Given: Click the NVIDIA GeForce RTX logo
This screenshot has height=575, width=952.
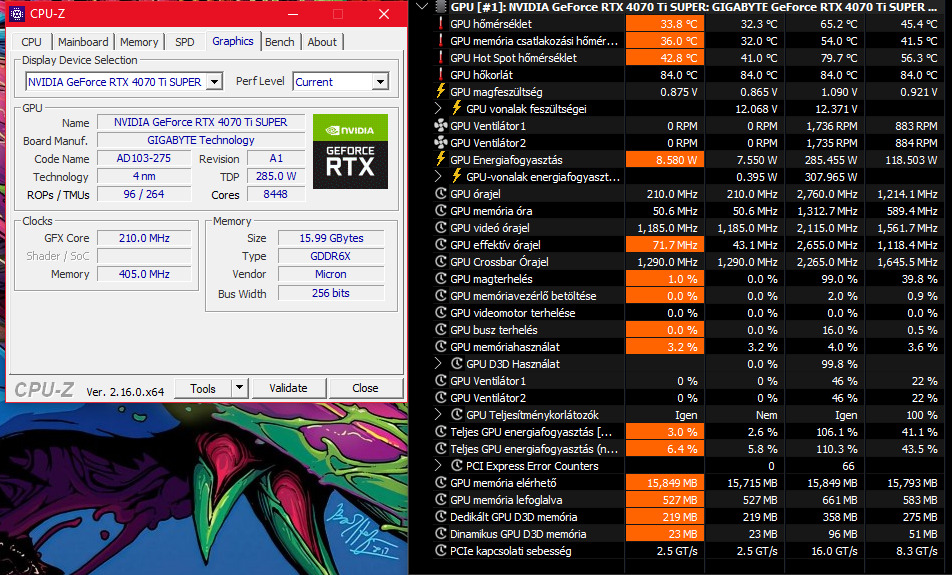Looking at the screenshot, I should [350, 151].
